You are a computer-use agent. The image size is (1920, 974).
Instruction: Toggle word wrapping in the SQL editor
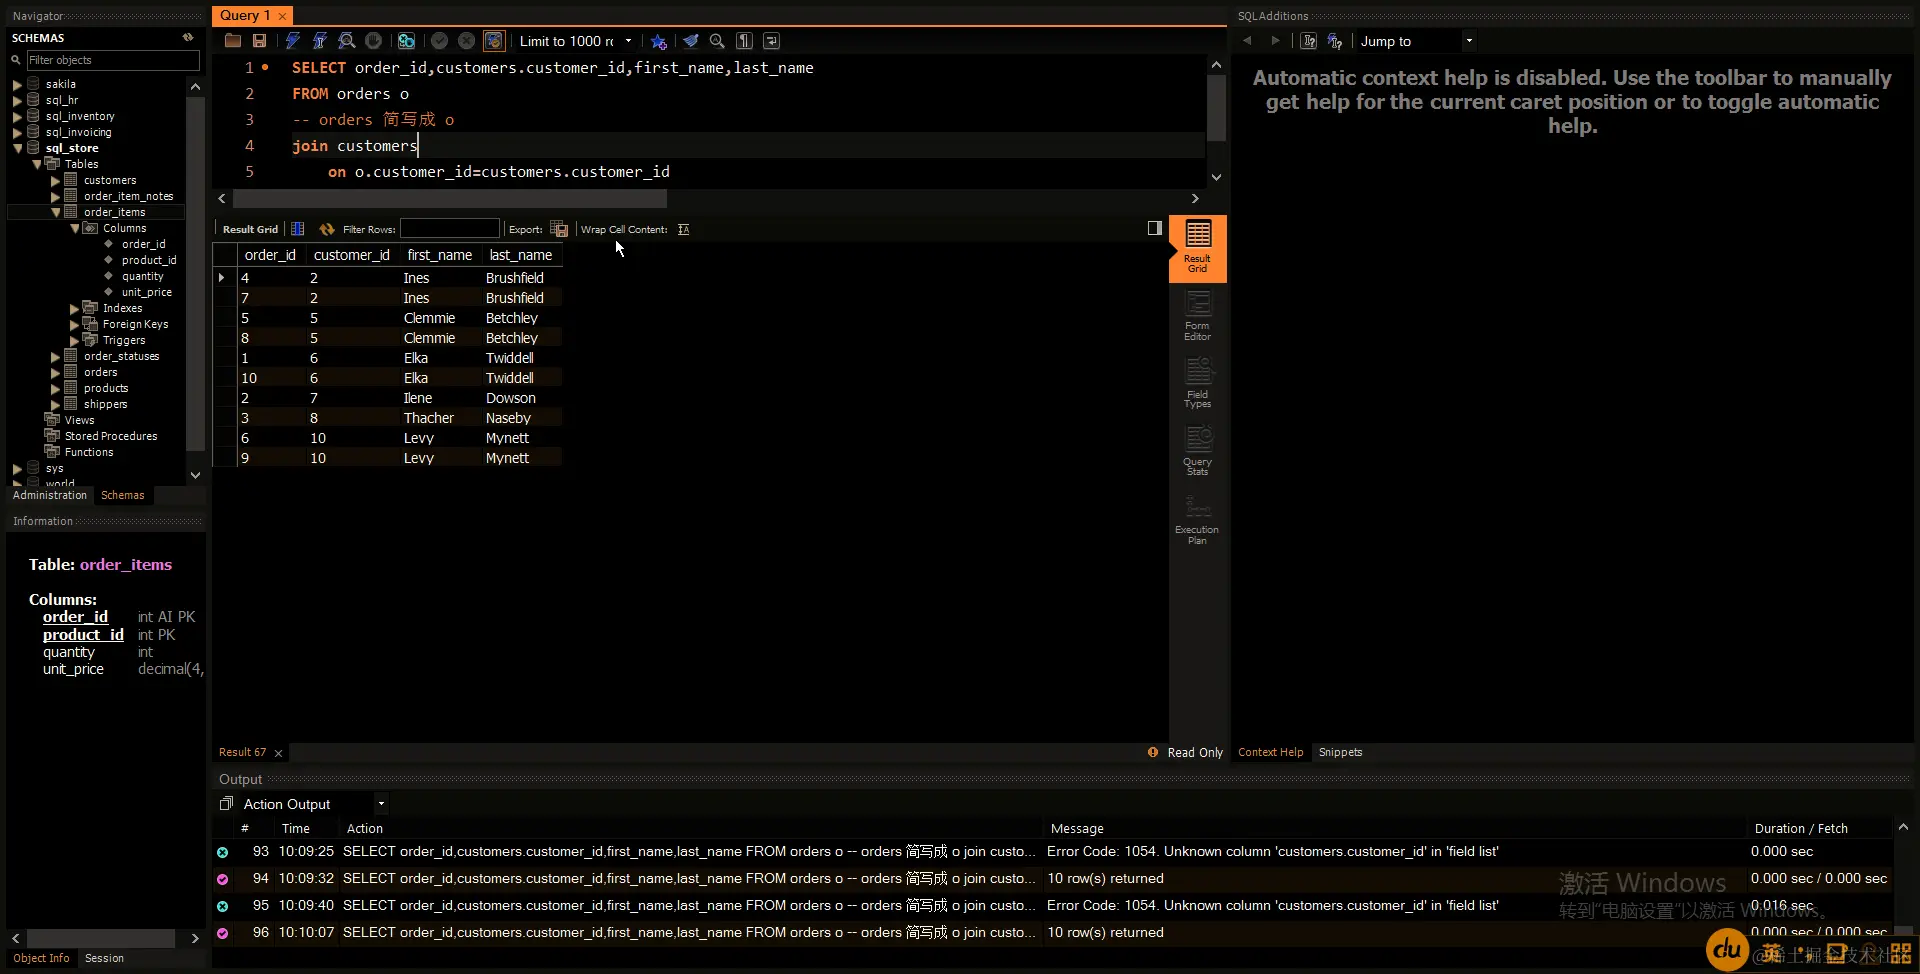click(771, 41)
